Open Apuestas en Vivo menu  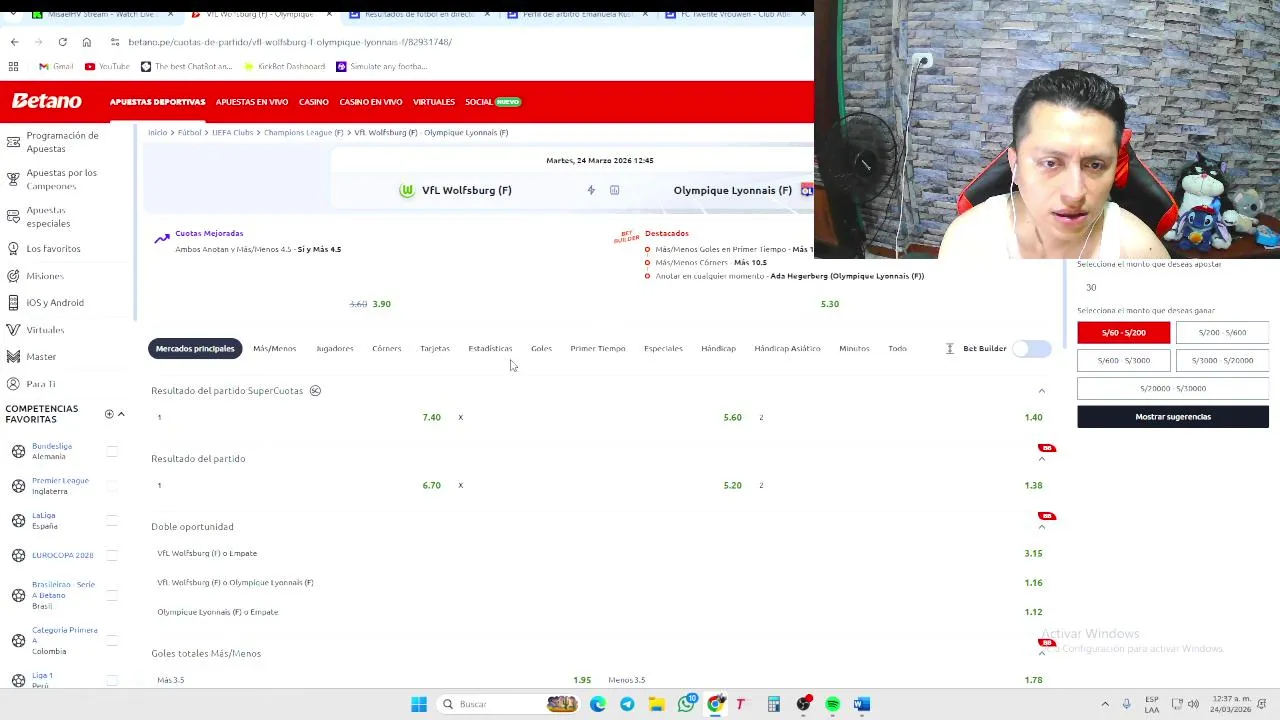252,102
